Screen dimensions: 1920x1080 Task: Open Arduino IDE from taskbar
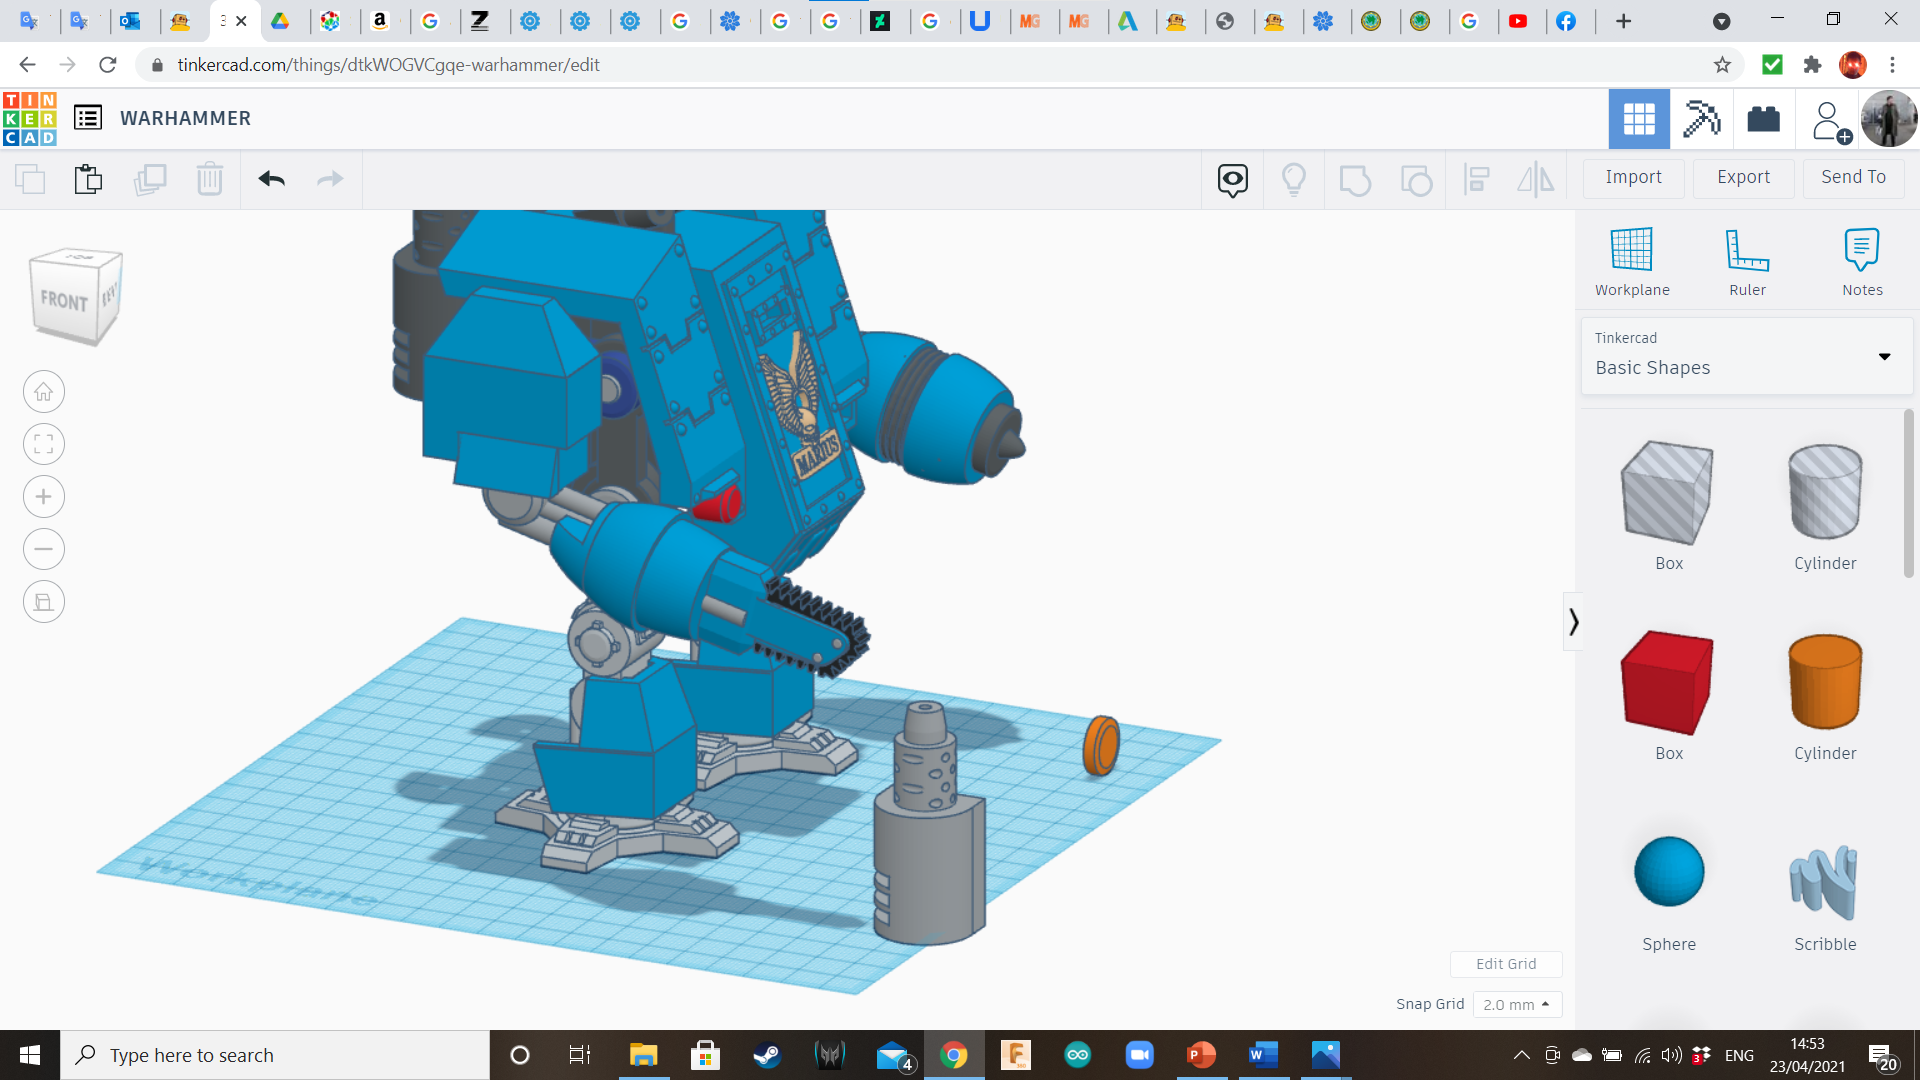(1077, 1055)
